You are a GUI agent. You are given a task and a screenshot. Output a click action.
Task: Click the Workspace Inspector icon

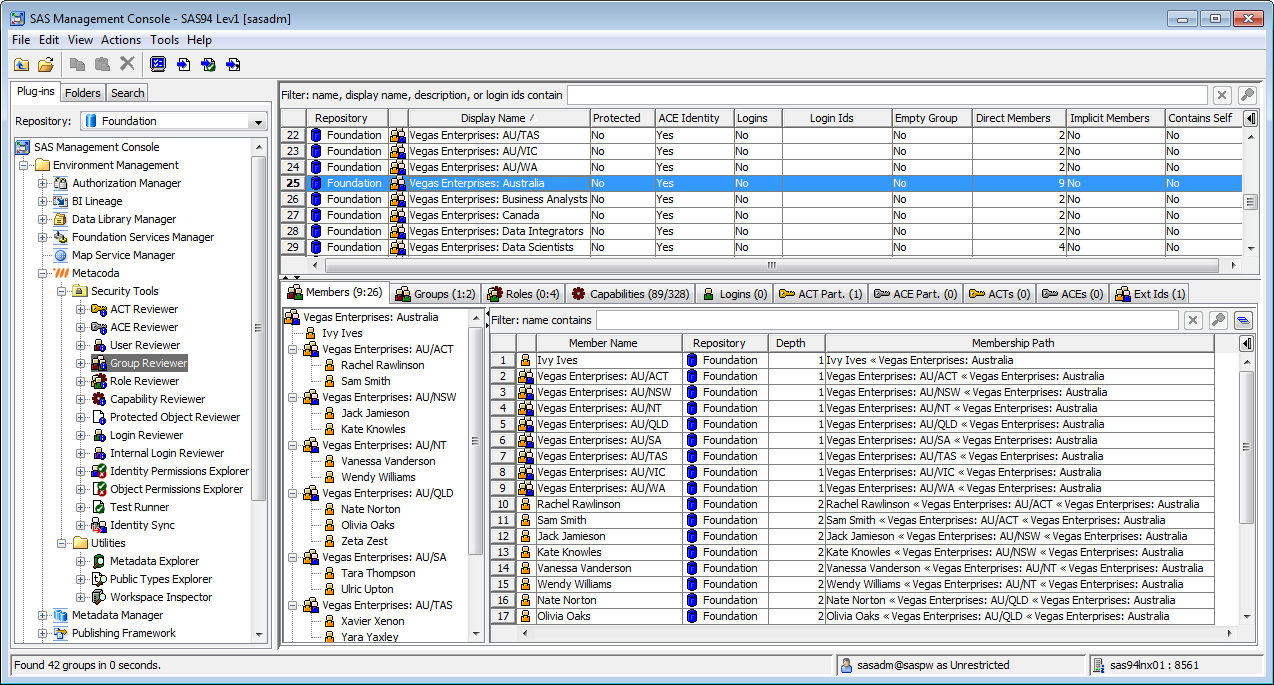coord(98,597)
